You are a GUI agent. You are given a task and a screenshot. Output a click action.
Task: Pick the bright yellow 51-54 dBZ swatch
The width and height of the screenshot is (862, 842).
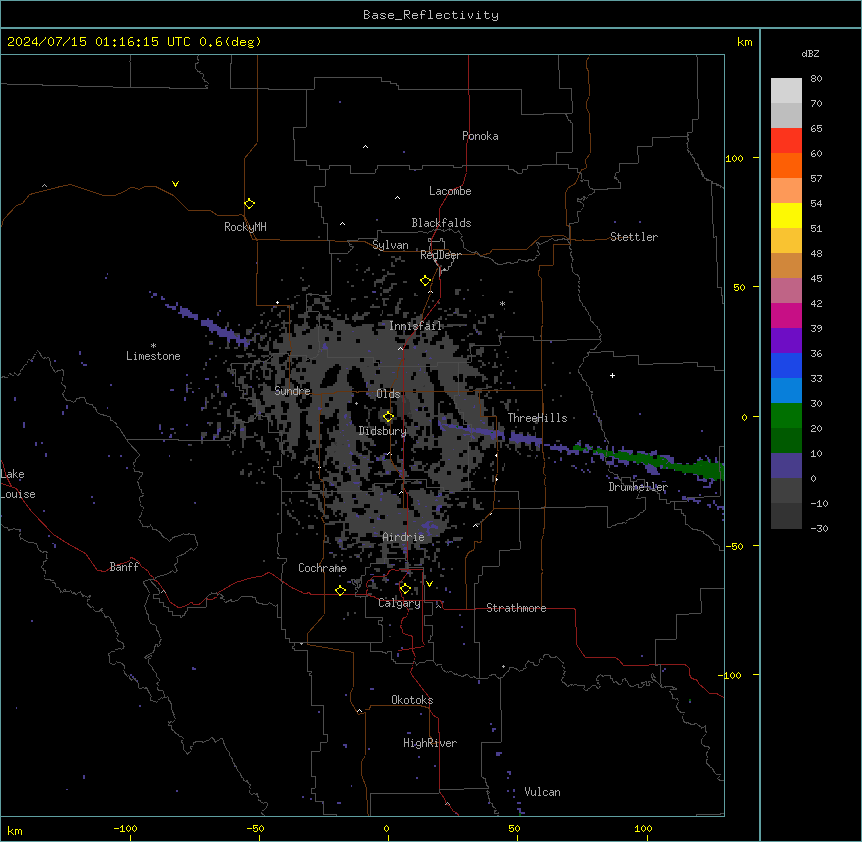[x=786, y=215]
